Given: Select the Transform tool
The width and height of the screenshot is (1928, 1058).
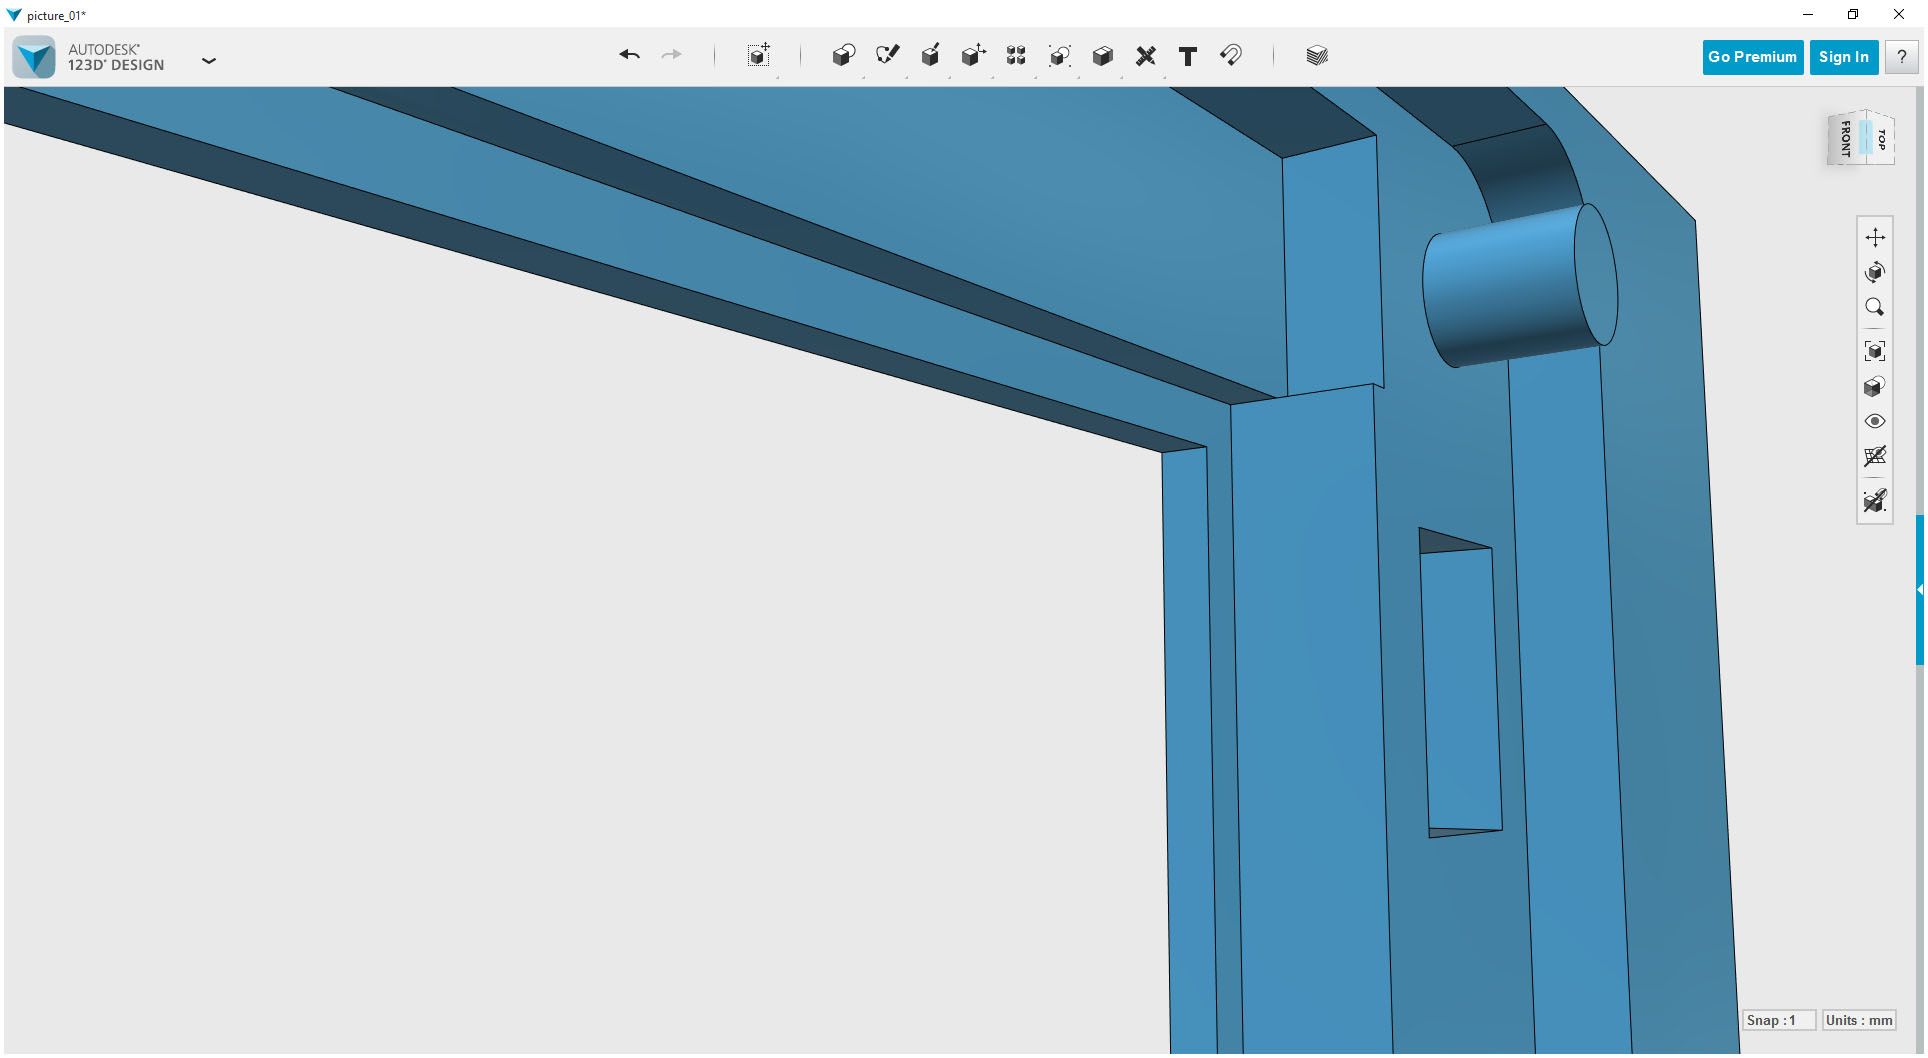Looking at the screenshot, I should [759, 57].
